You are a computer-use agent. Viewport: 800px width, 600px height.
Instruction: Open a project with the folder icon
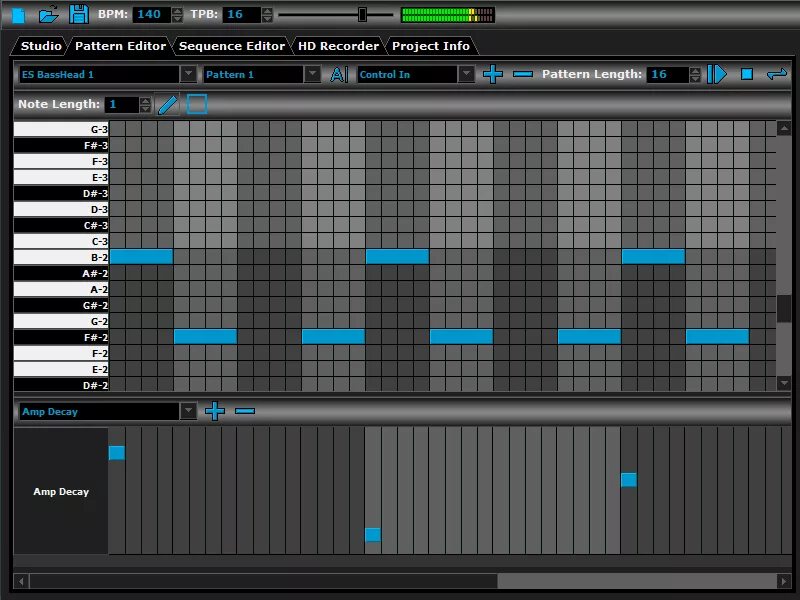point(48,14)
